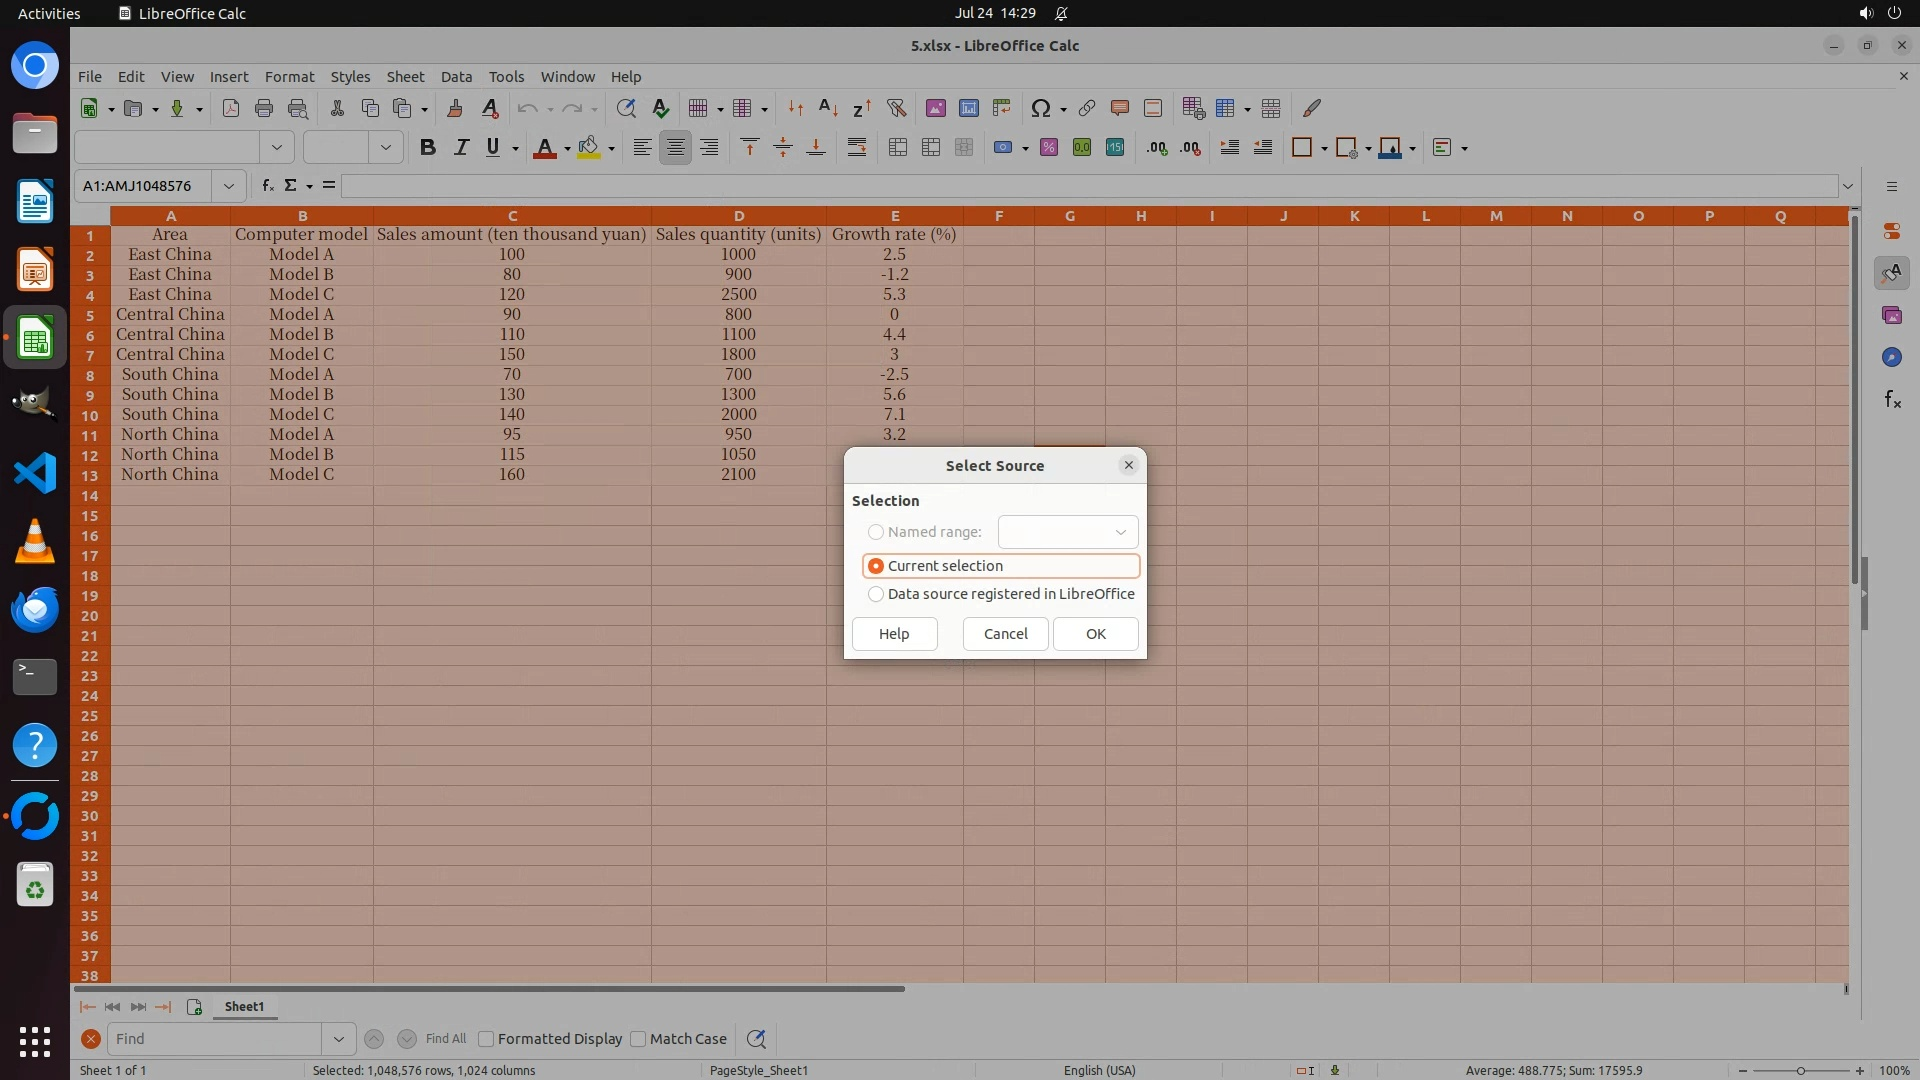Click the zoom slider in status bar

click(1800, 1070)
